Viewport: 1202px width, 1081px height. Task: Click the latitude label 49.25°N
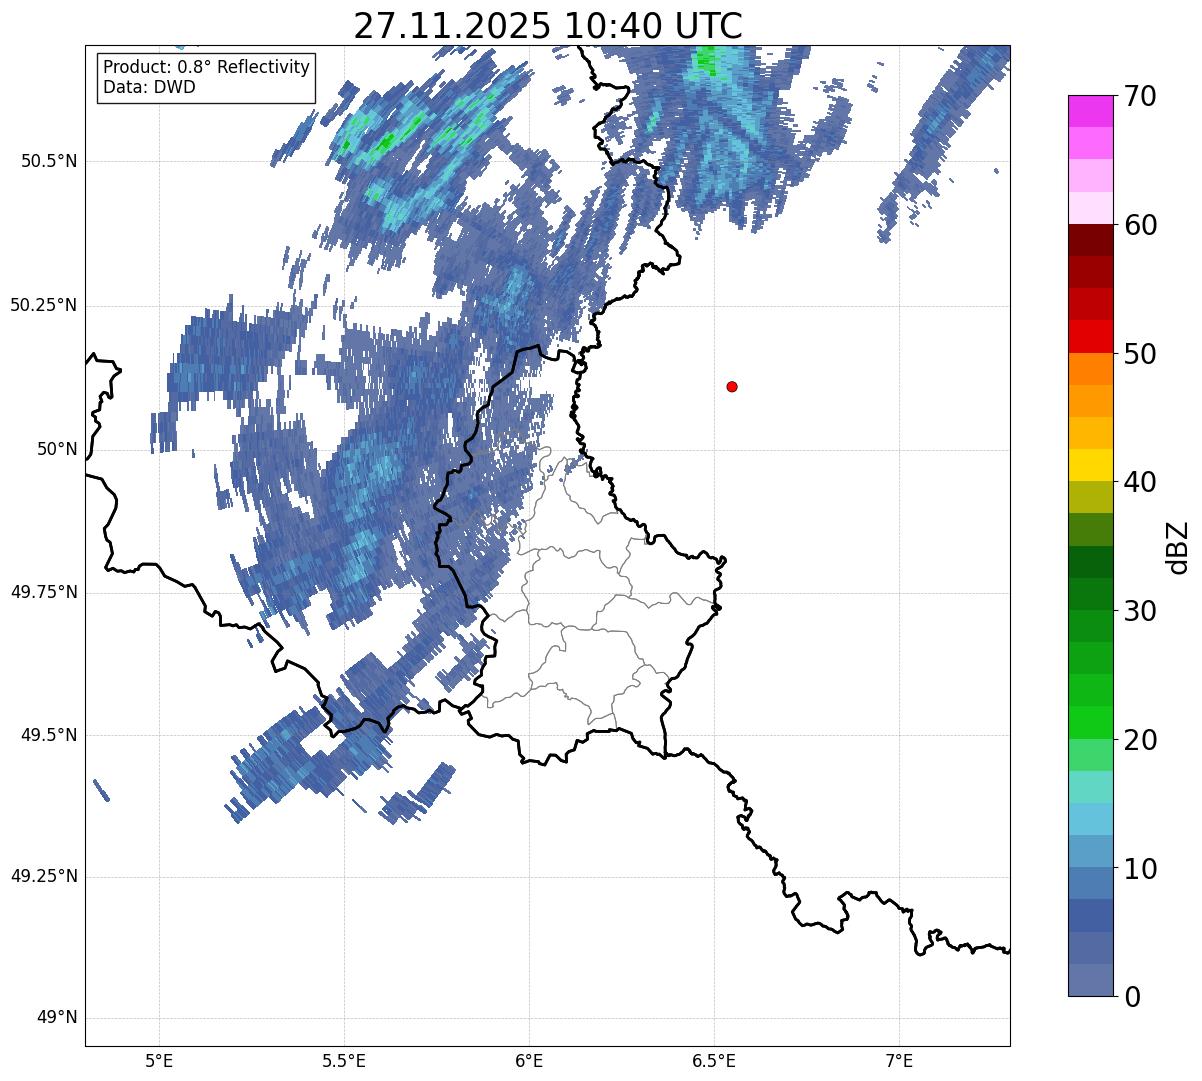tap(44, 876)
